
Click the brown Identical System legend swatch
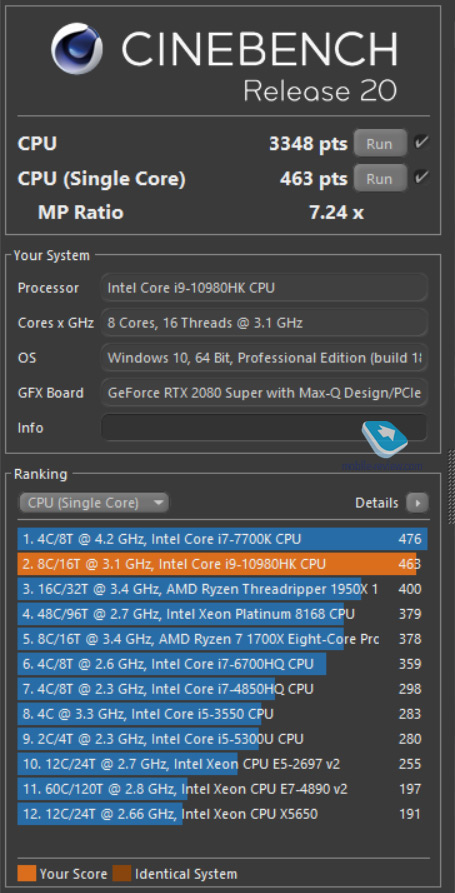(122, 873)
